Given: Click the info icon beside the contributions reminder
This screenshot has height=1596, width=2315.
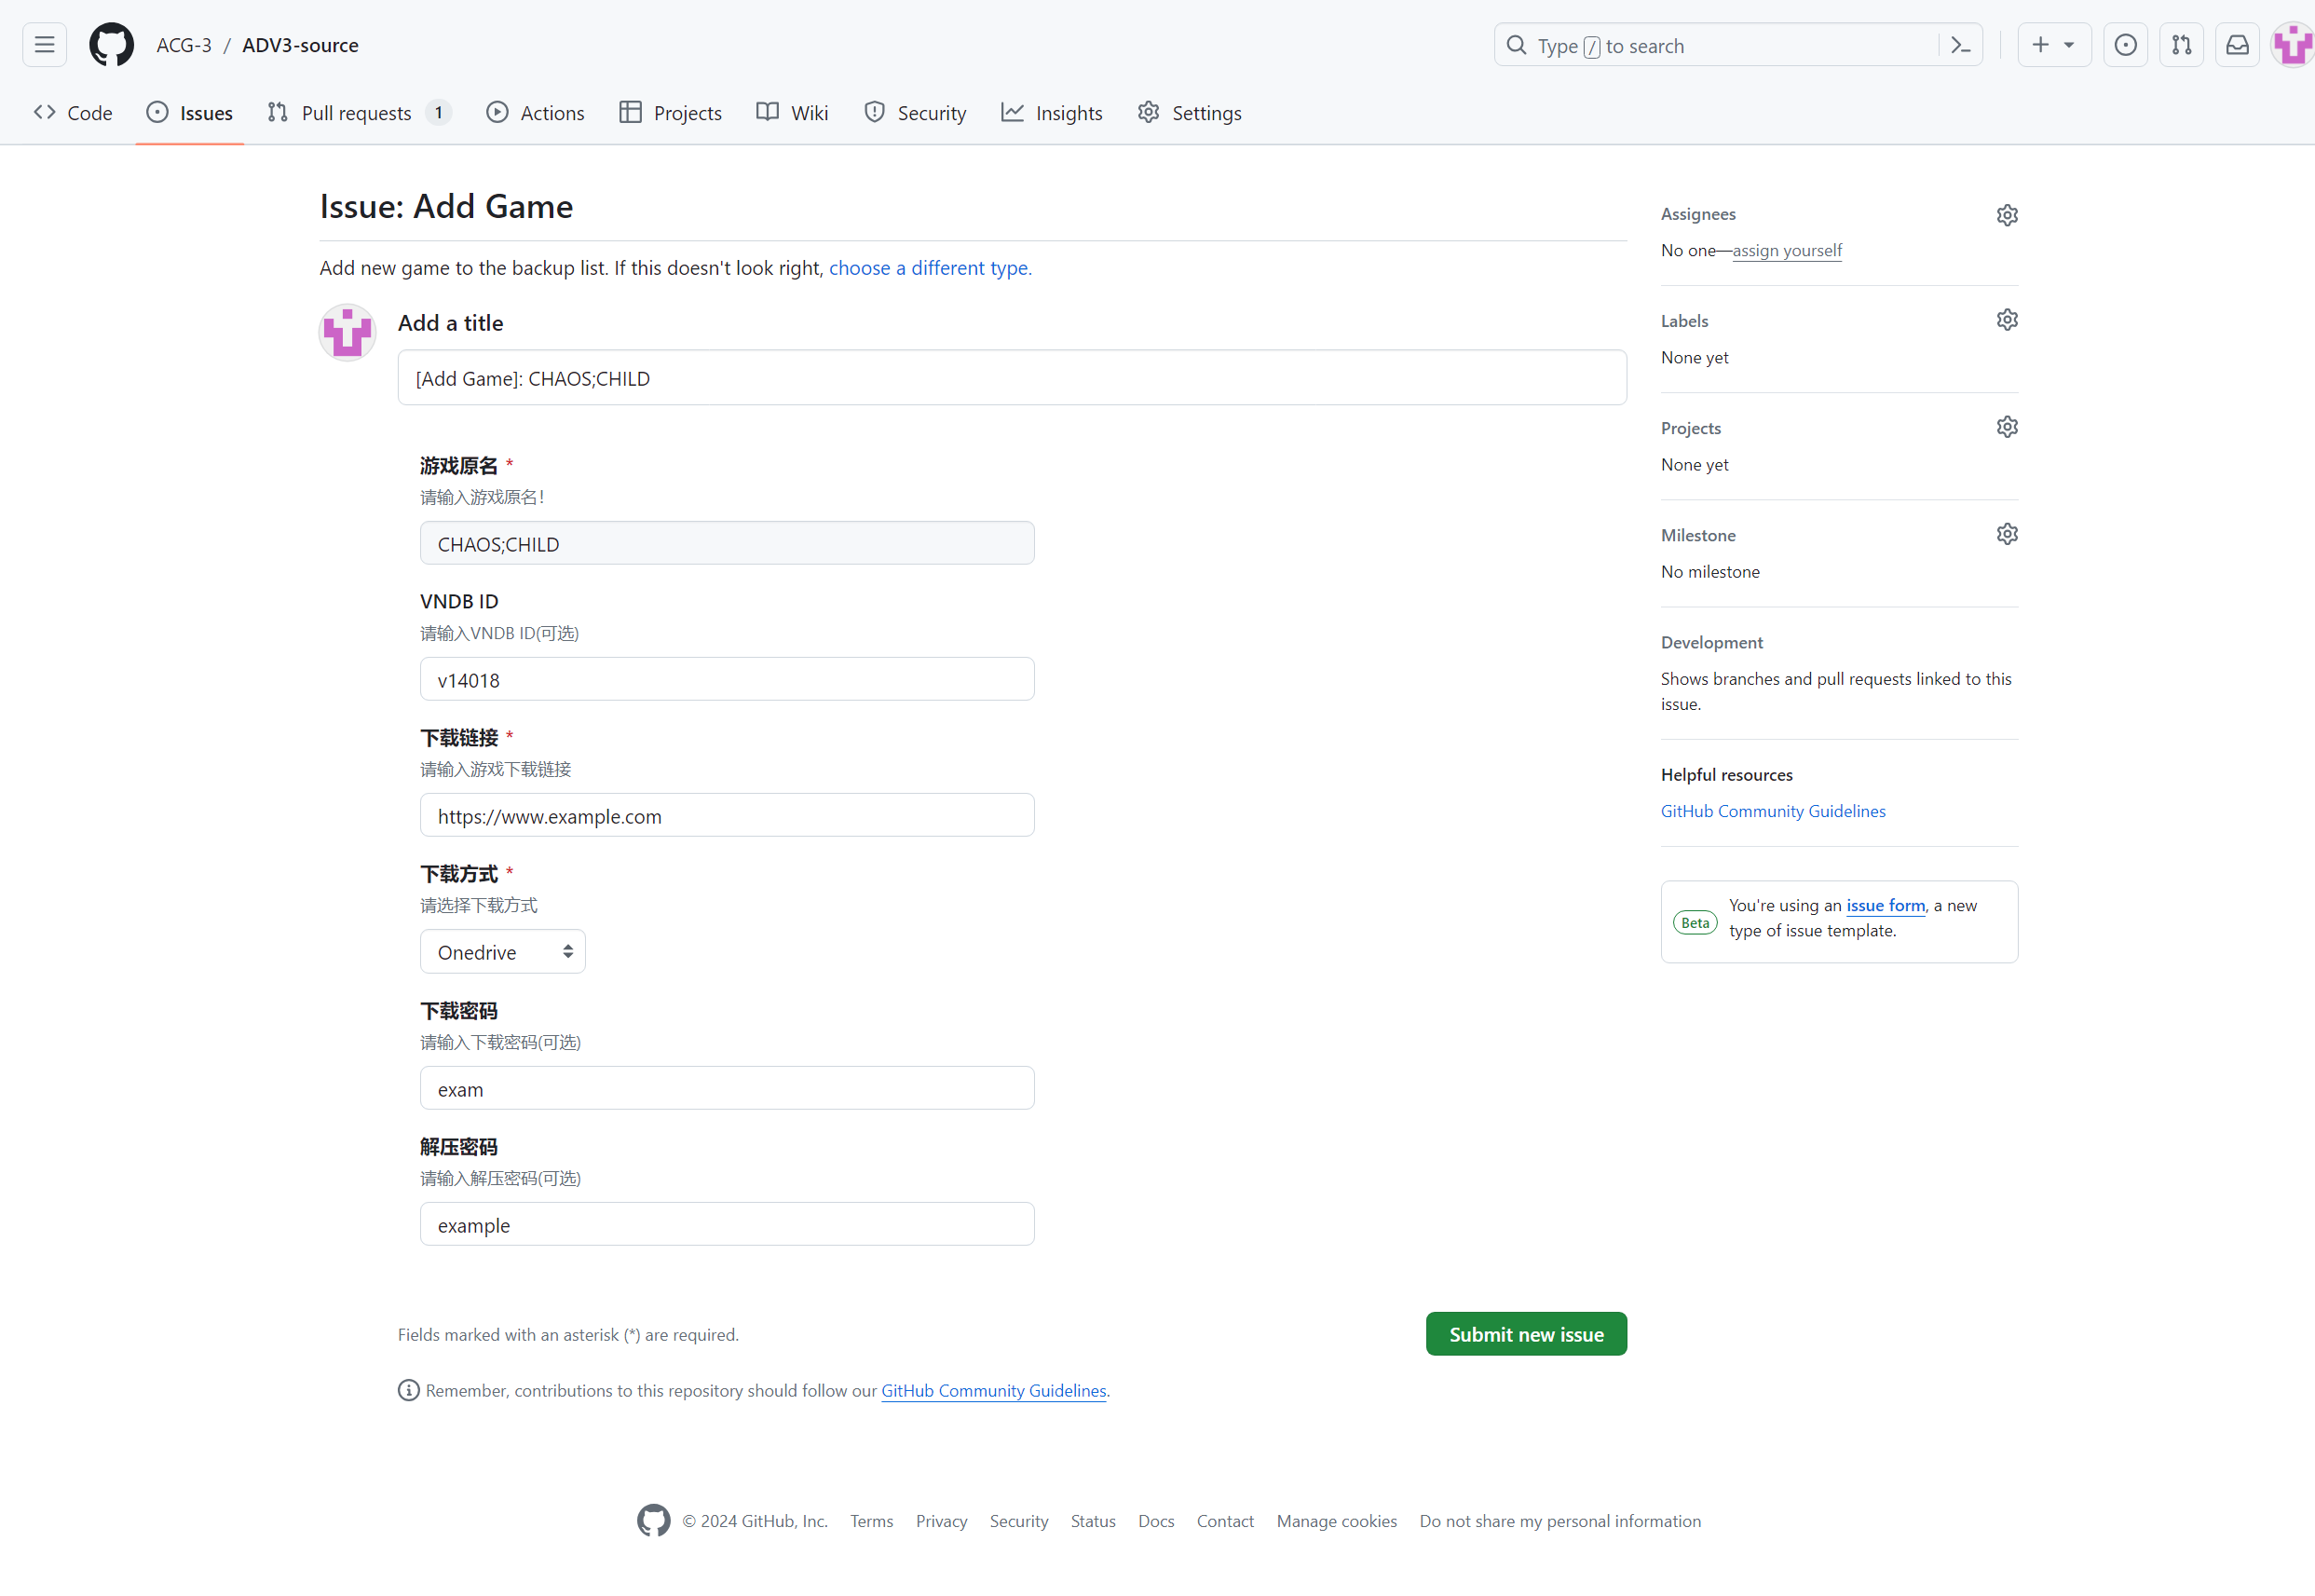Looking at the screenshot, I should click(x=408, y=1390).
